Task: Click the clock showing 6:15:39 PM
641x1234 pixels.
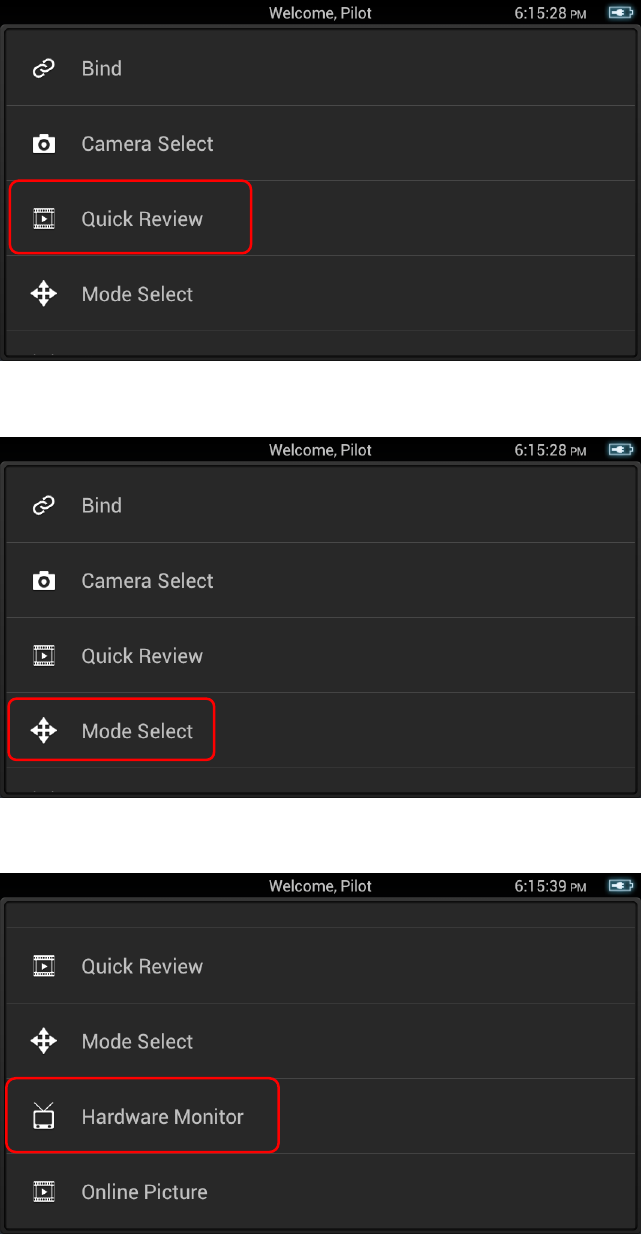Action: click(554, 886)
